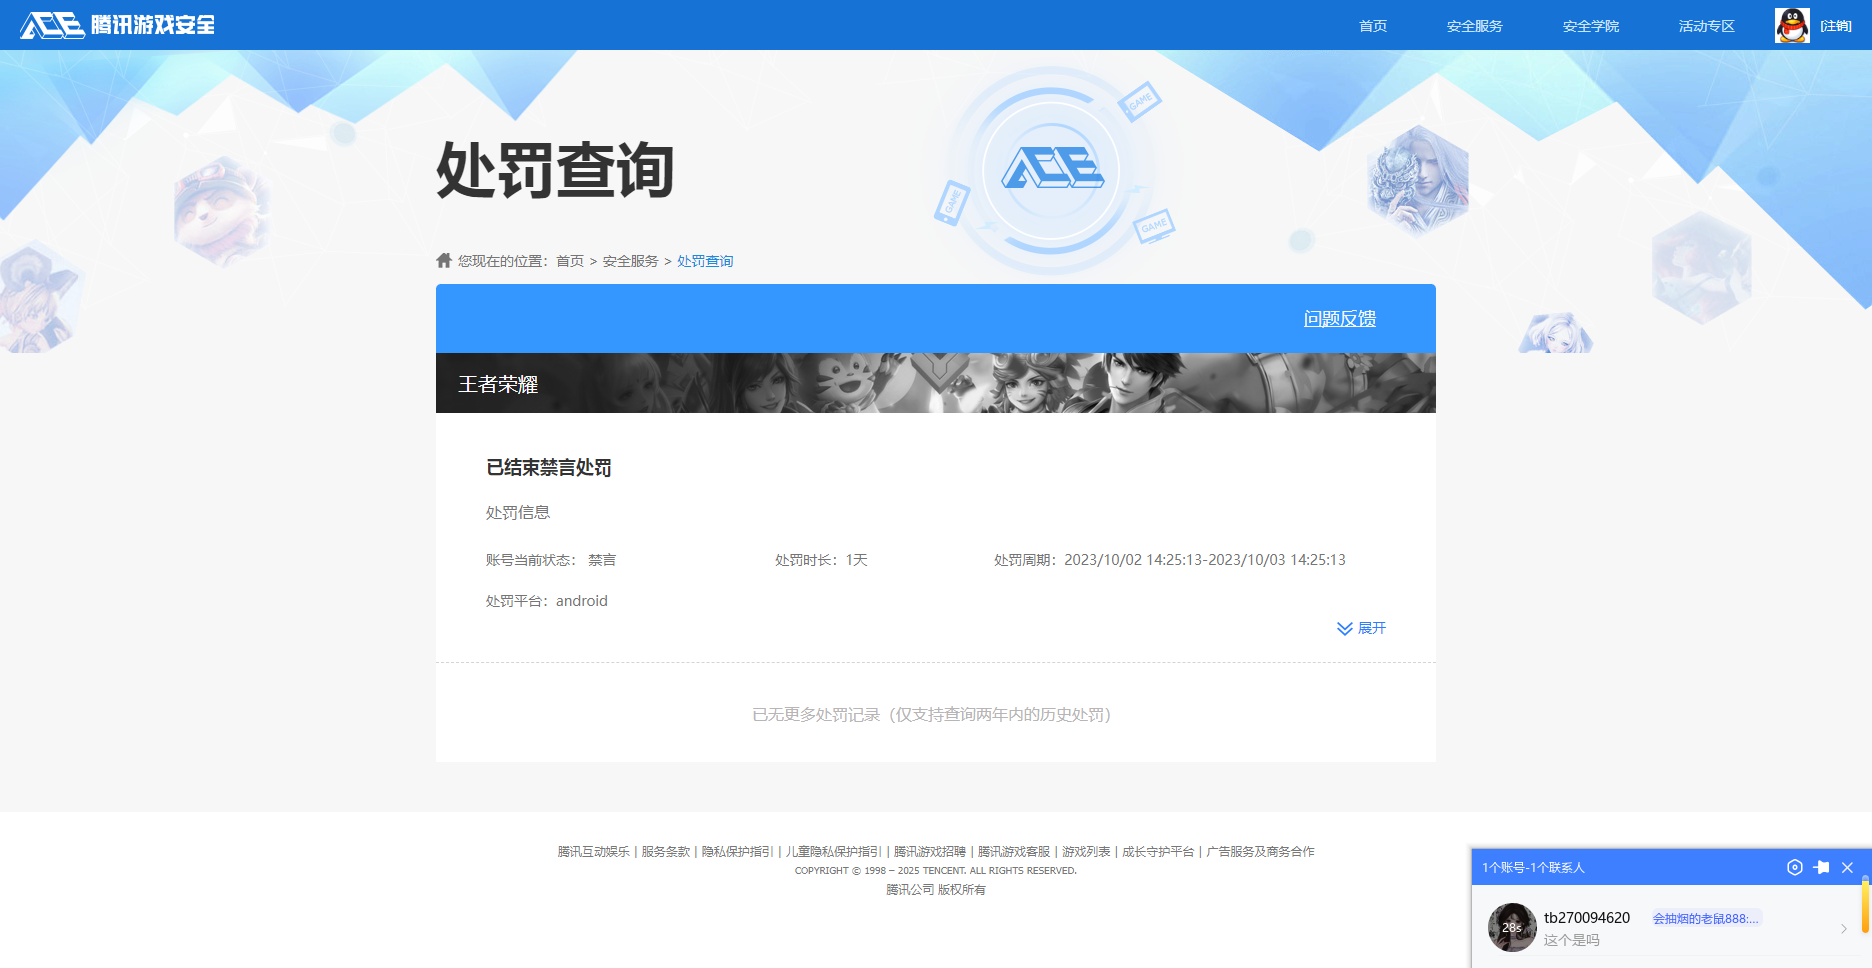Click the 会抽烟的老鼠888 tag
This screenshot has height=968, width=1872.
[x=1705, y=918]
